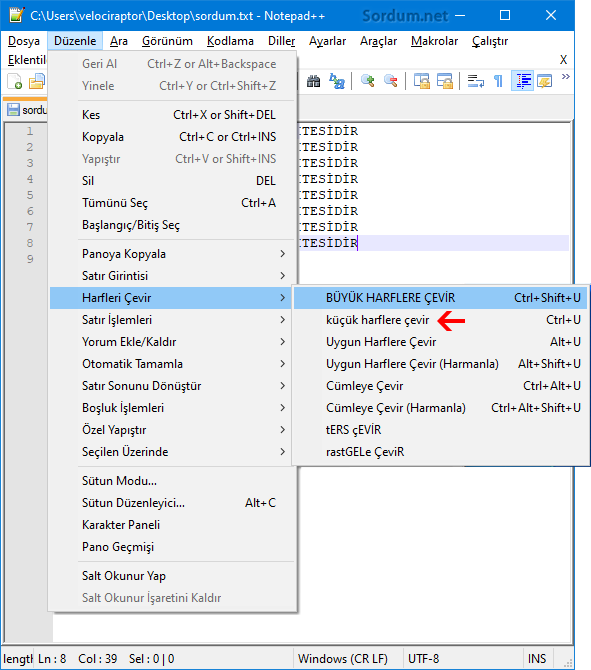Click the Open file folder icon
591x670 pixels.
[x=37, y=81]
